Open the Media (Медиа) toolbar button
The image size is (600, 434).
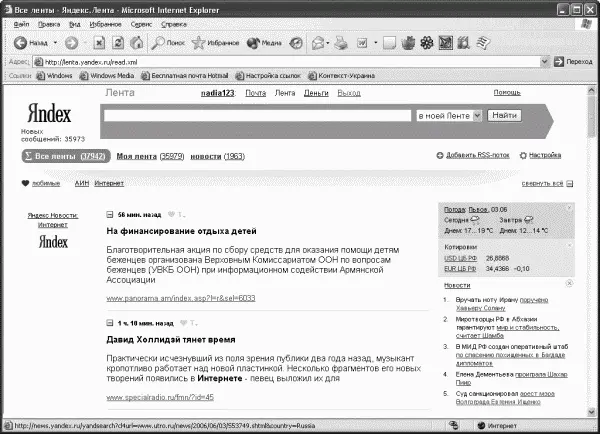(264, 43)
